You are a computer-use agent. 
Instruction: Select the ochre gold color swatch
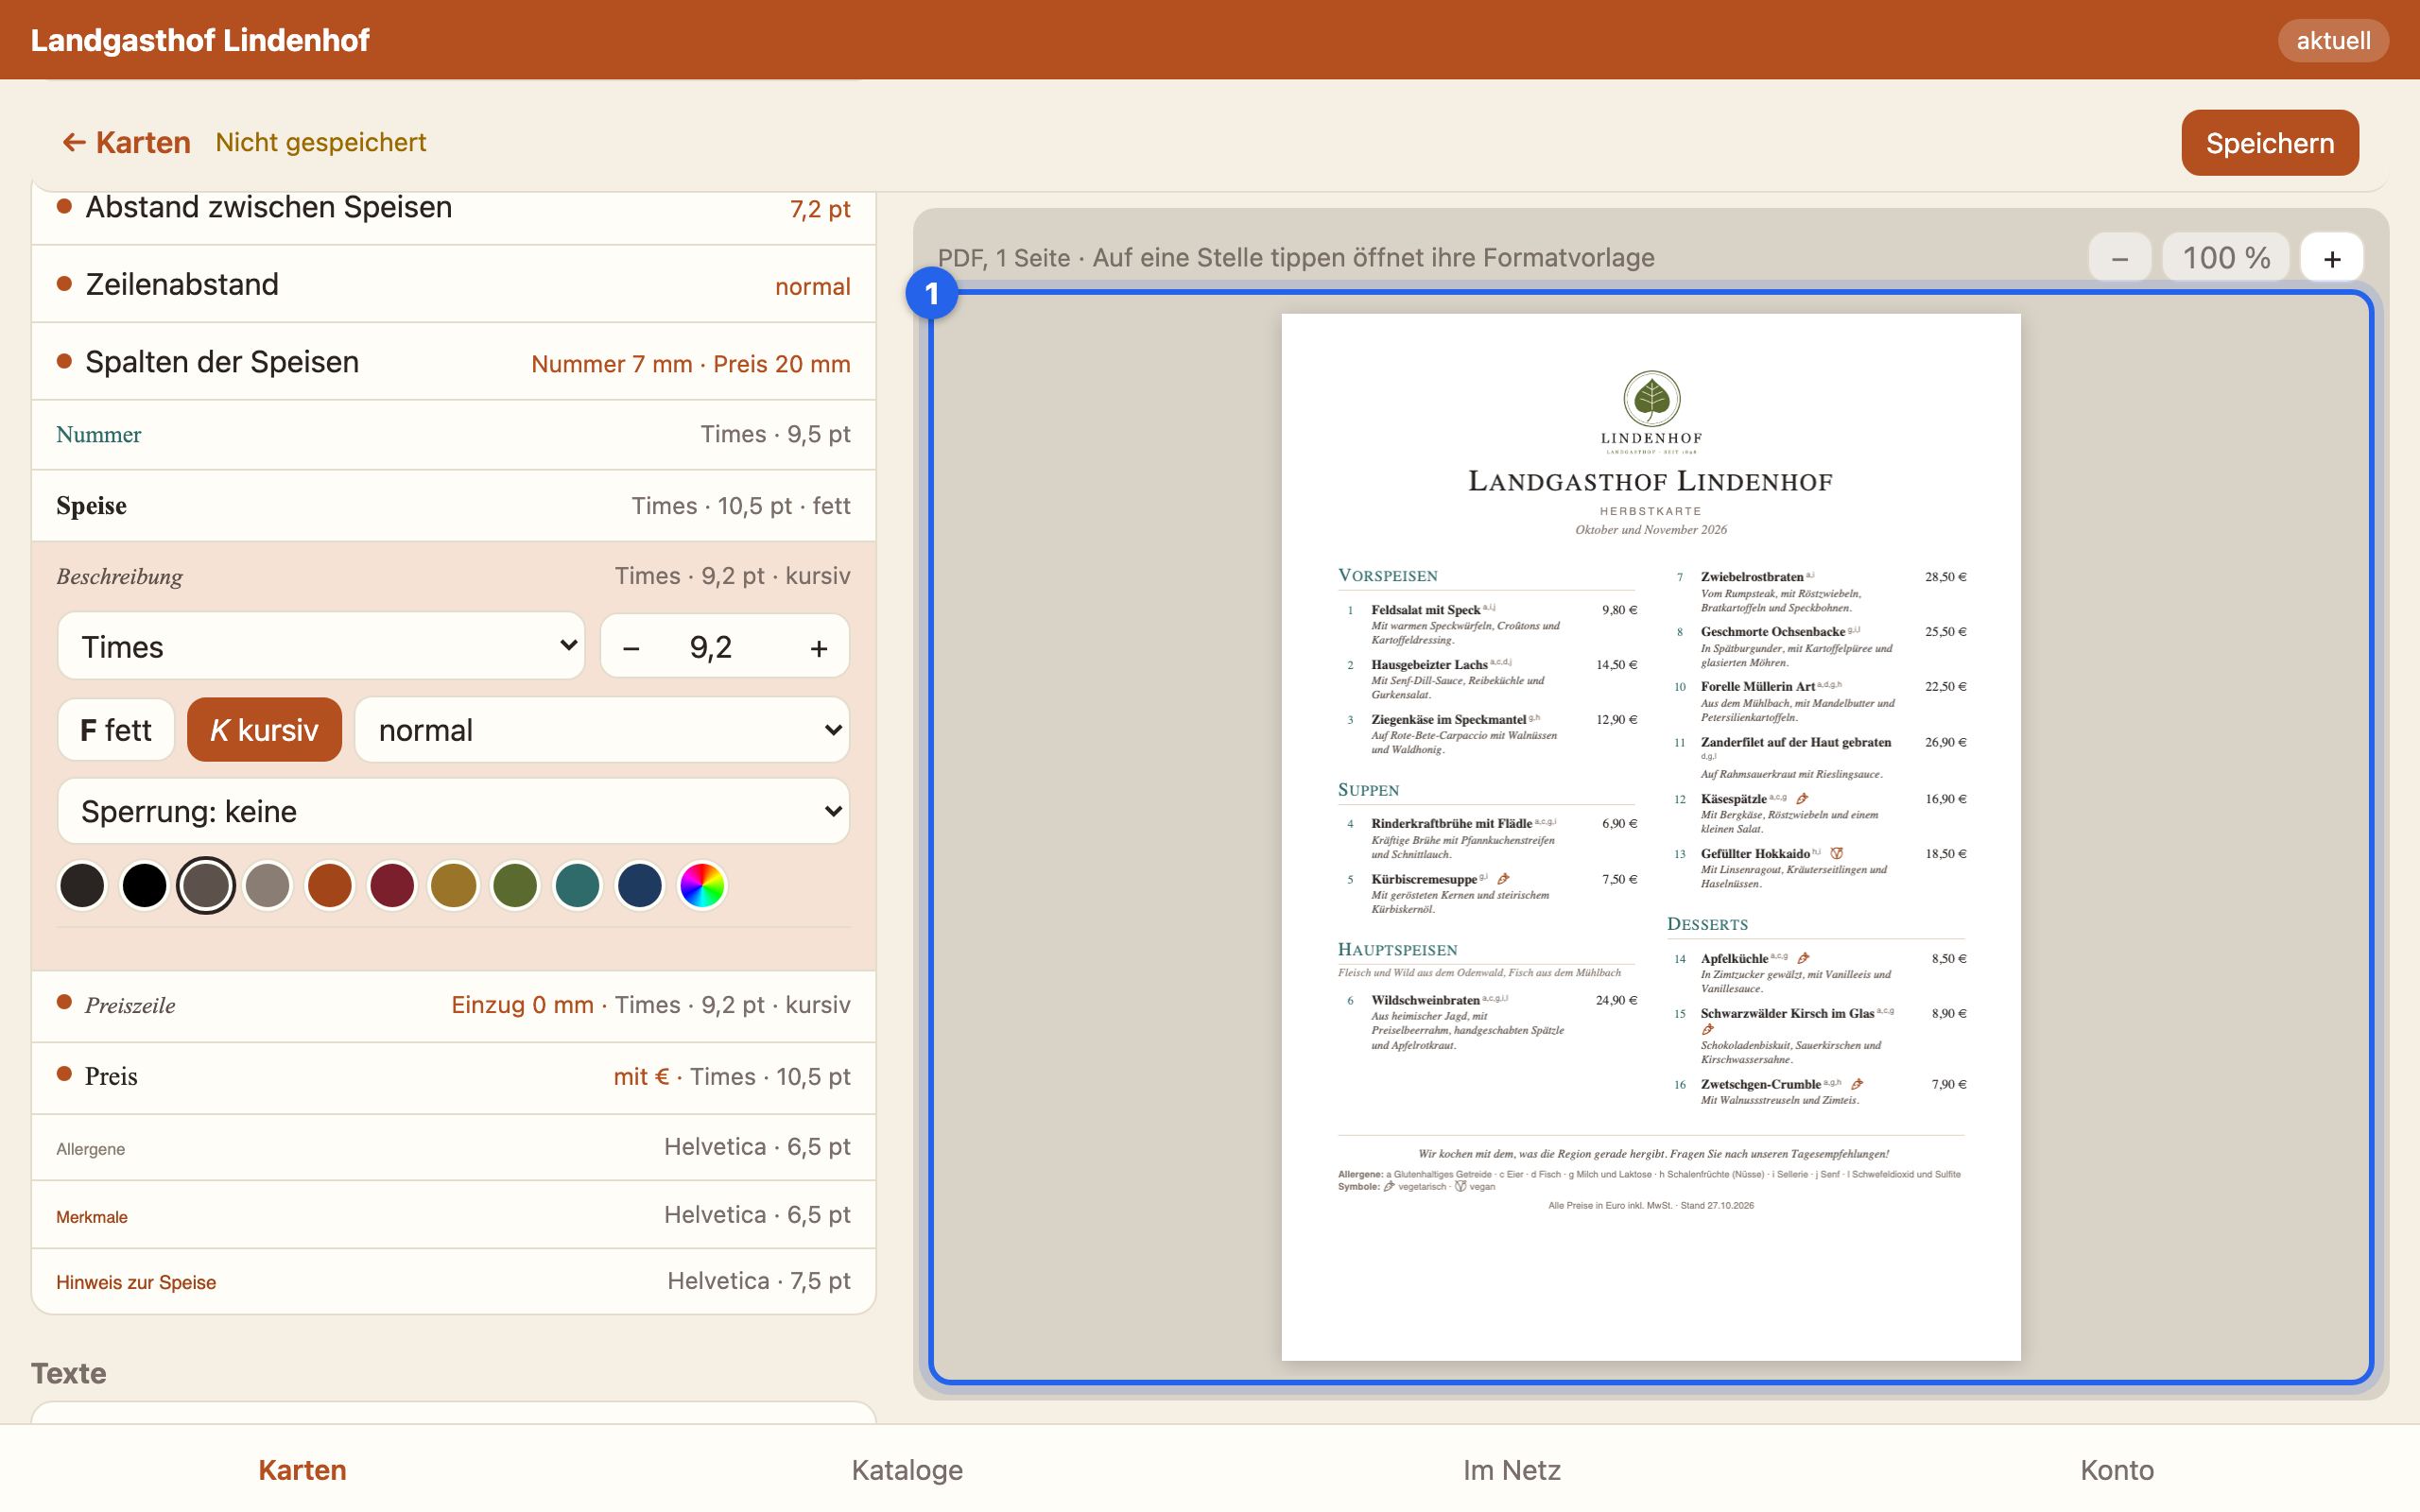[x=454, y=886]
